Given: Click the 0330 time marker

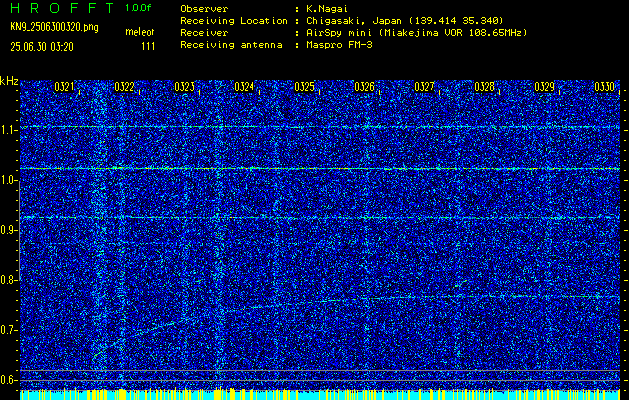Looking at the screenshot, I should point(604,87).
